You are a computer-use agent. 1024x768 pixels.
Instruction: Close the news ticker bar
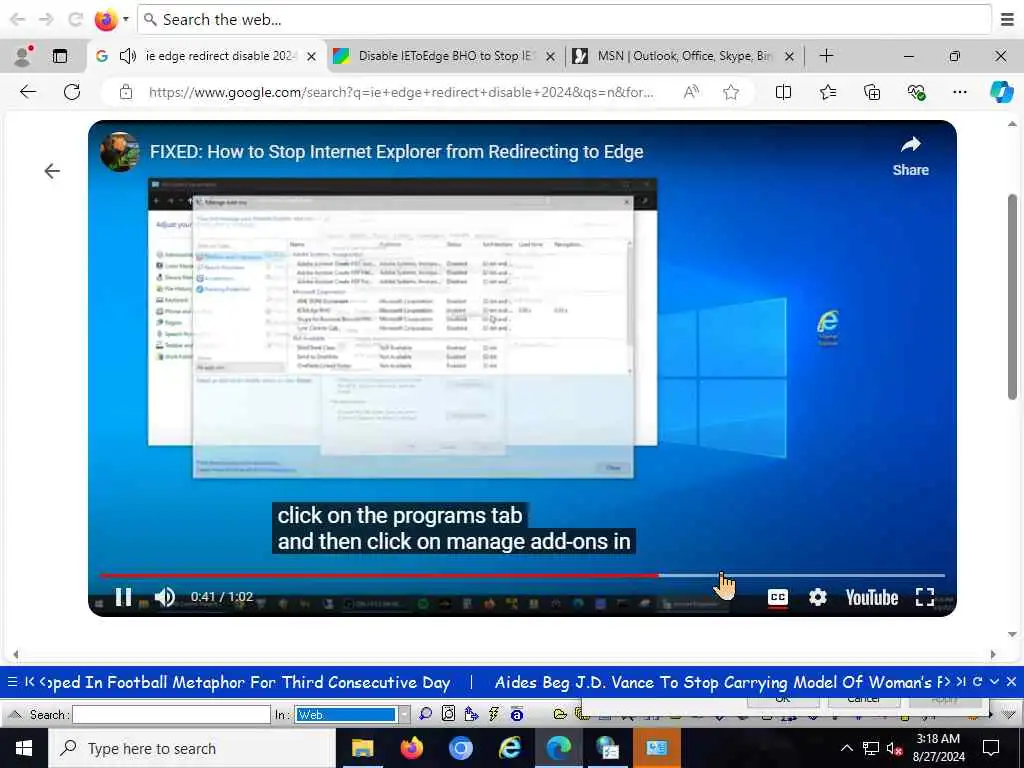click(1011, 682)
